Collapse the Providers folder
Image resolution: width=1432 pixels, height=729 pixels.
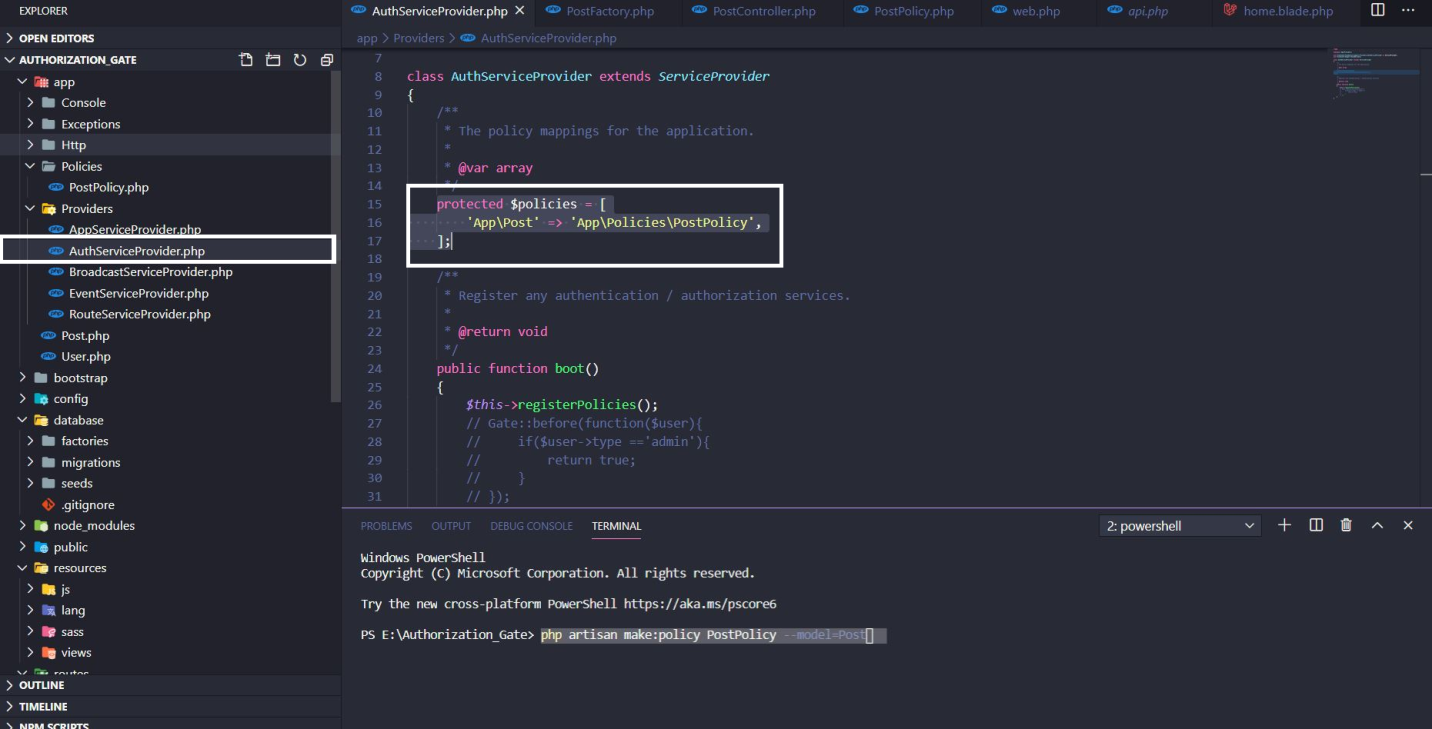[29, 208]
